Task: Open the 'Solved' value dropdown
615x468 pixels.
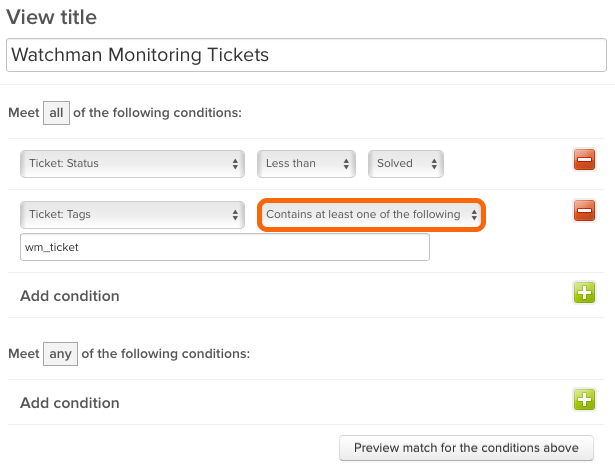Action: pos(406,163)
